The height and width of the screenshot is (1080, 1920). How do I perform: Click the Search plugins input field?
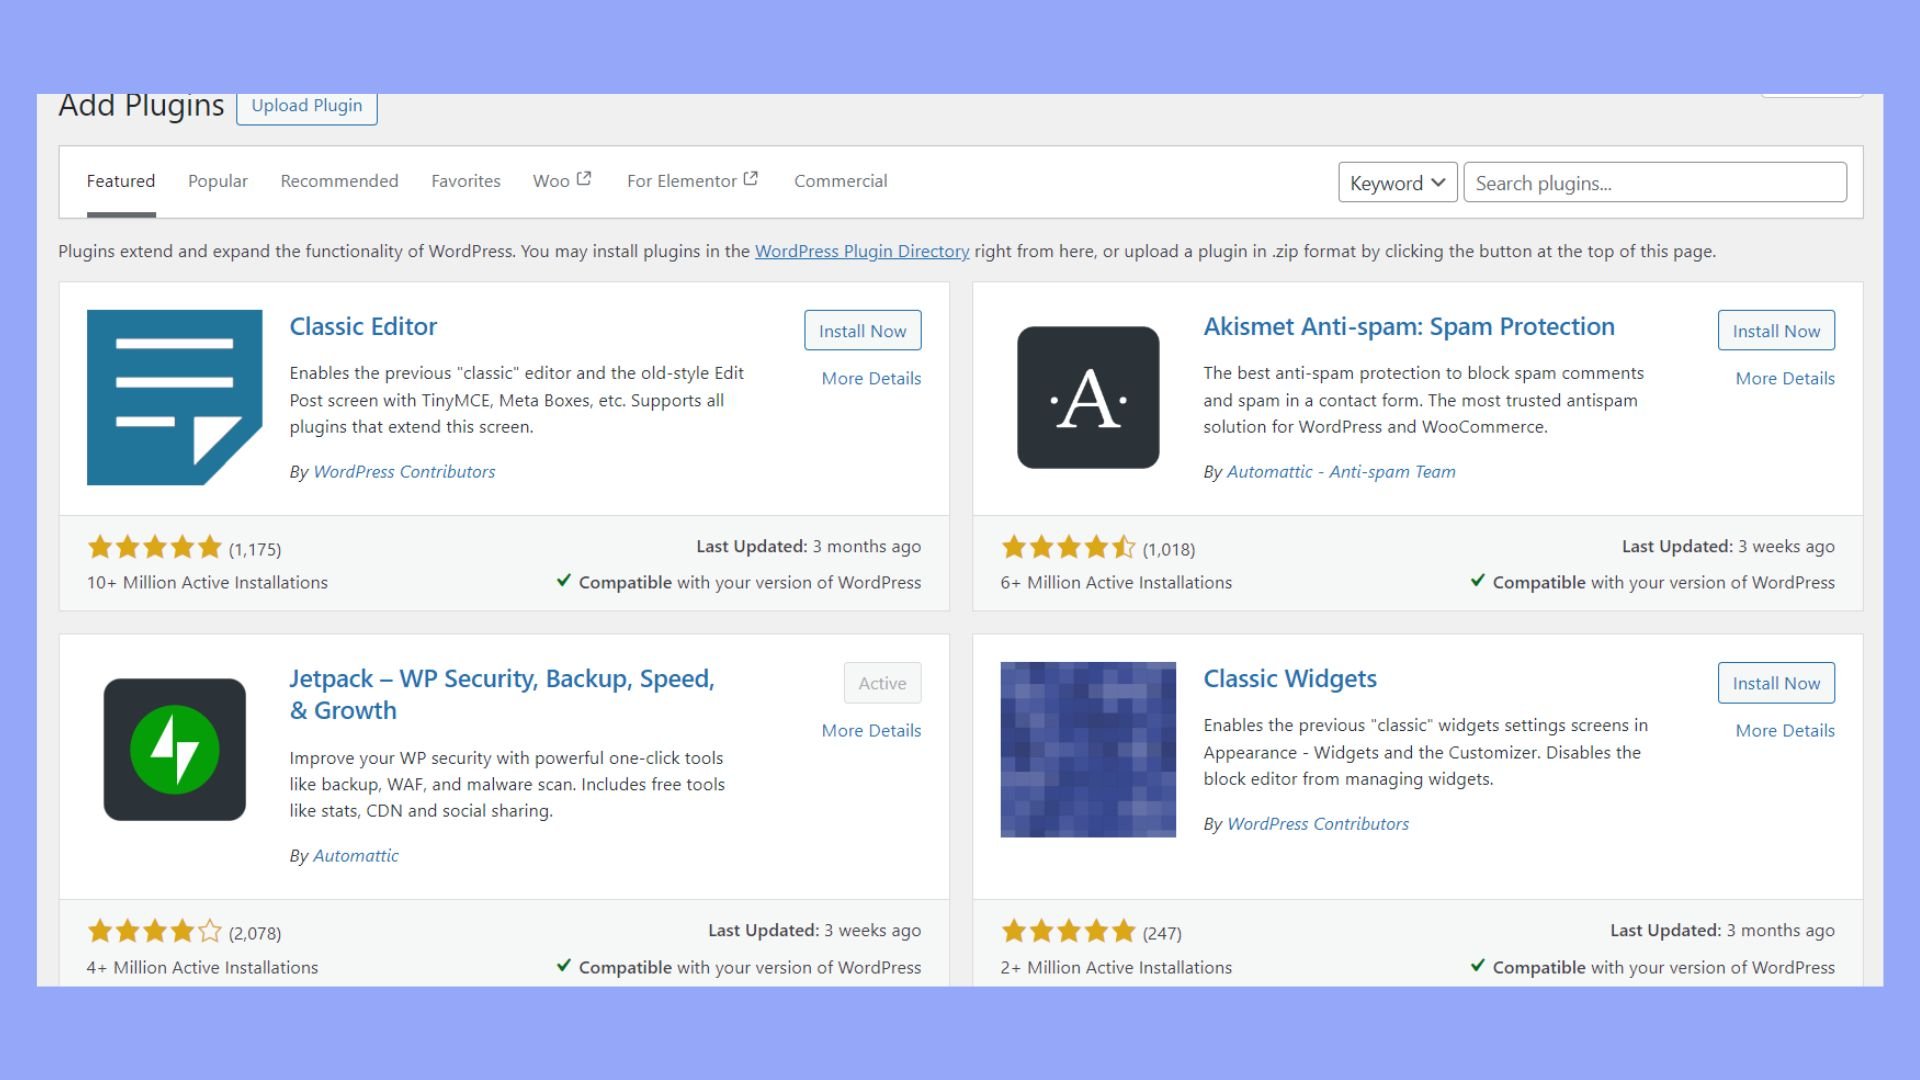(x=1654, y=183)
